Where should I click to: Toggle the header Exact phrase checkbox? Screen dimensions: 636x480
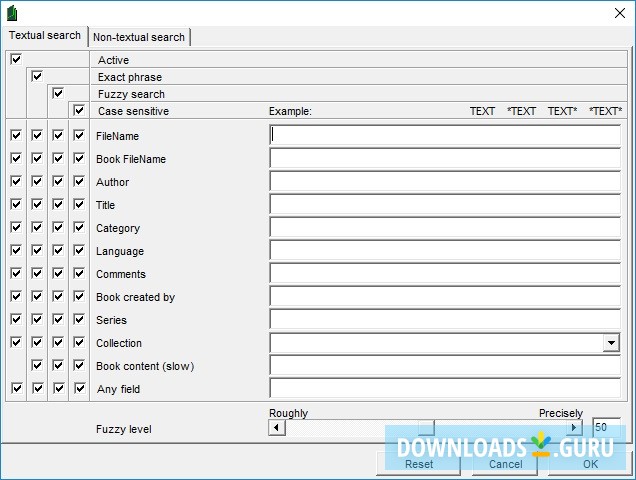[x=37, y=76]
